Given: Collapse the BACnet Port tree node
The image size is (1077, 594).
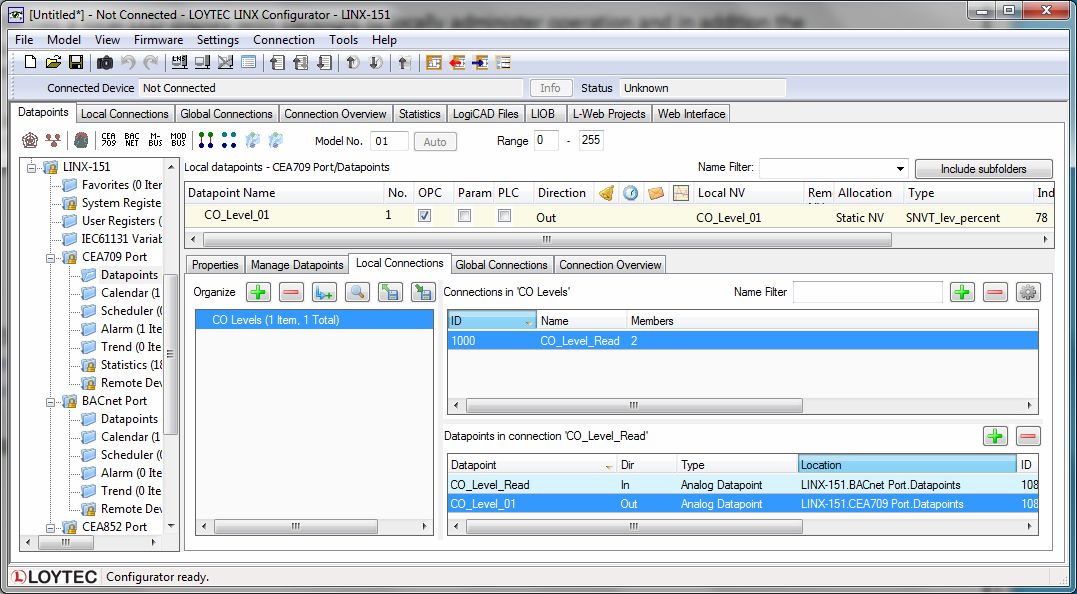Looking at the screenshot, I should [x=50, y=401].
